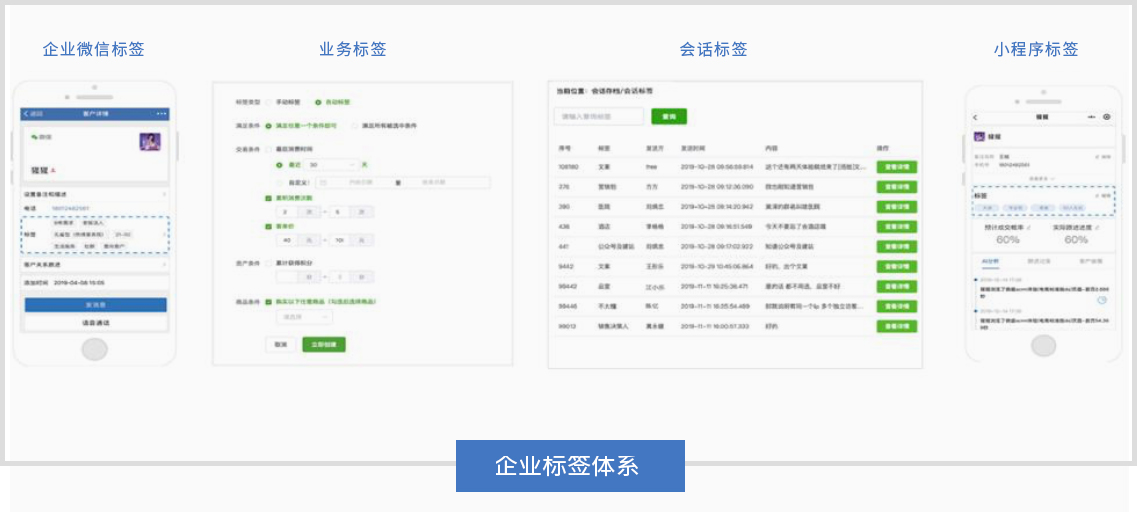Click the customer avatar in WeChat profile card
This screenshot has height=512, width=1137.
tap(150, 142)
